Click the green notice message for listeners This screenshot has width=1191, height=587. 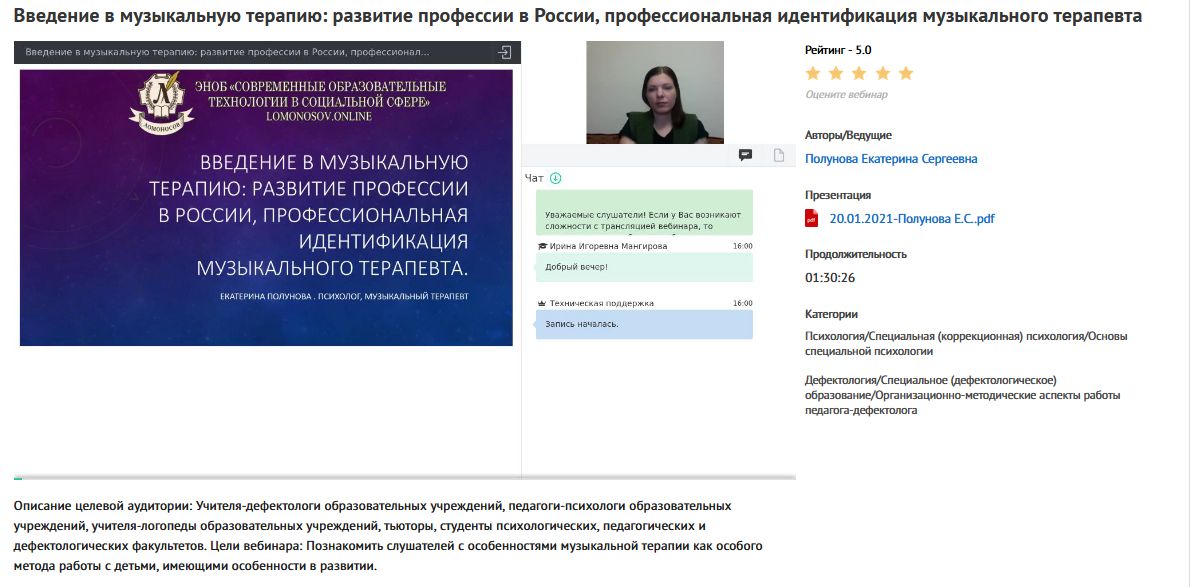point(643,213)
